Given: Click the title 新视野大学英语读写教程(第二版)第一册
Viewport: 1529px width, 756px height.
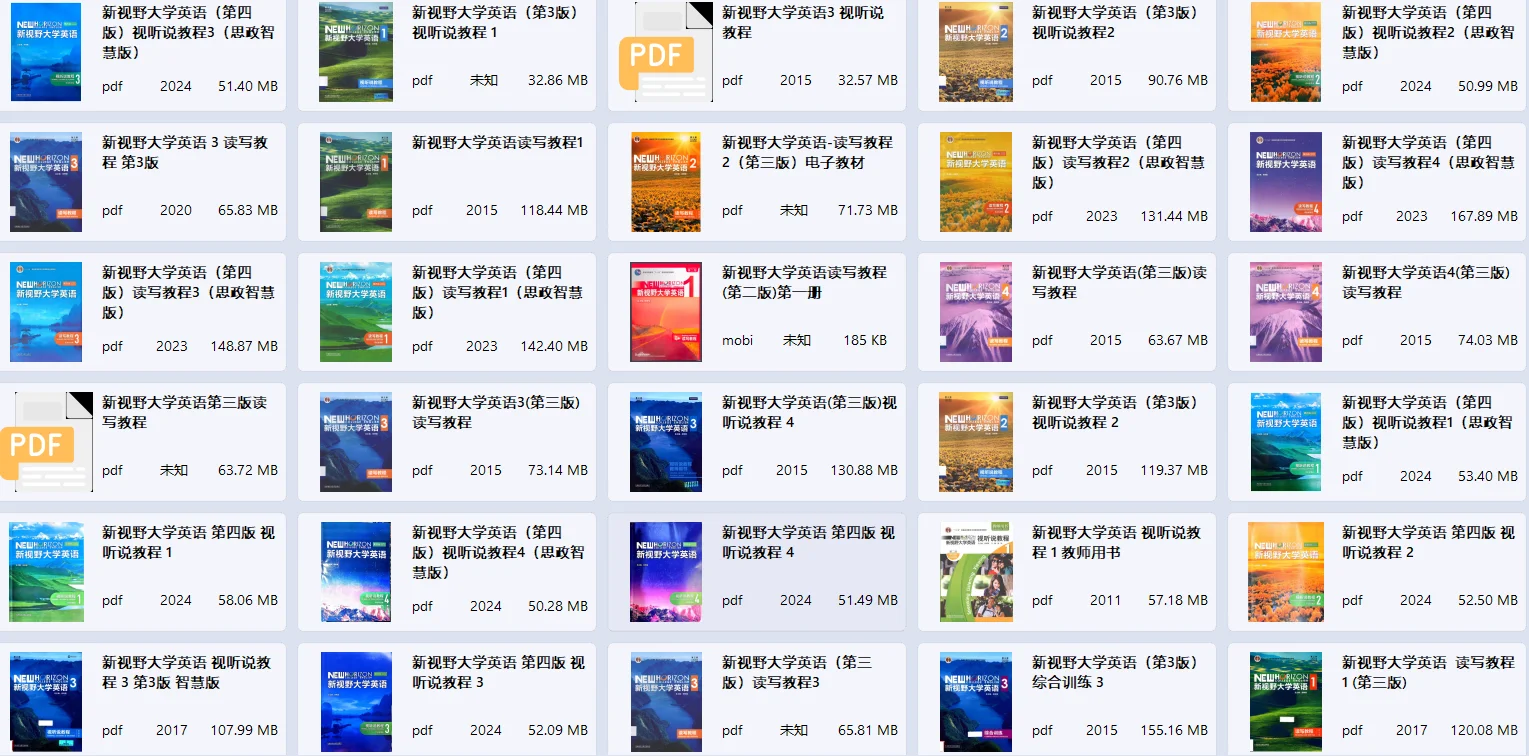Looking at the screenshot, I should [x=804, y=282].
